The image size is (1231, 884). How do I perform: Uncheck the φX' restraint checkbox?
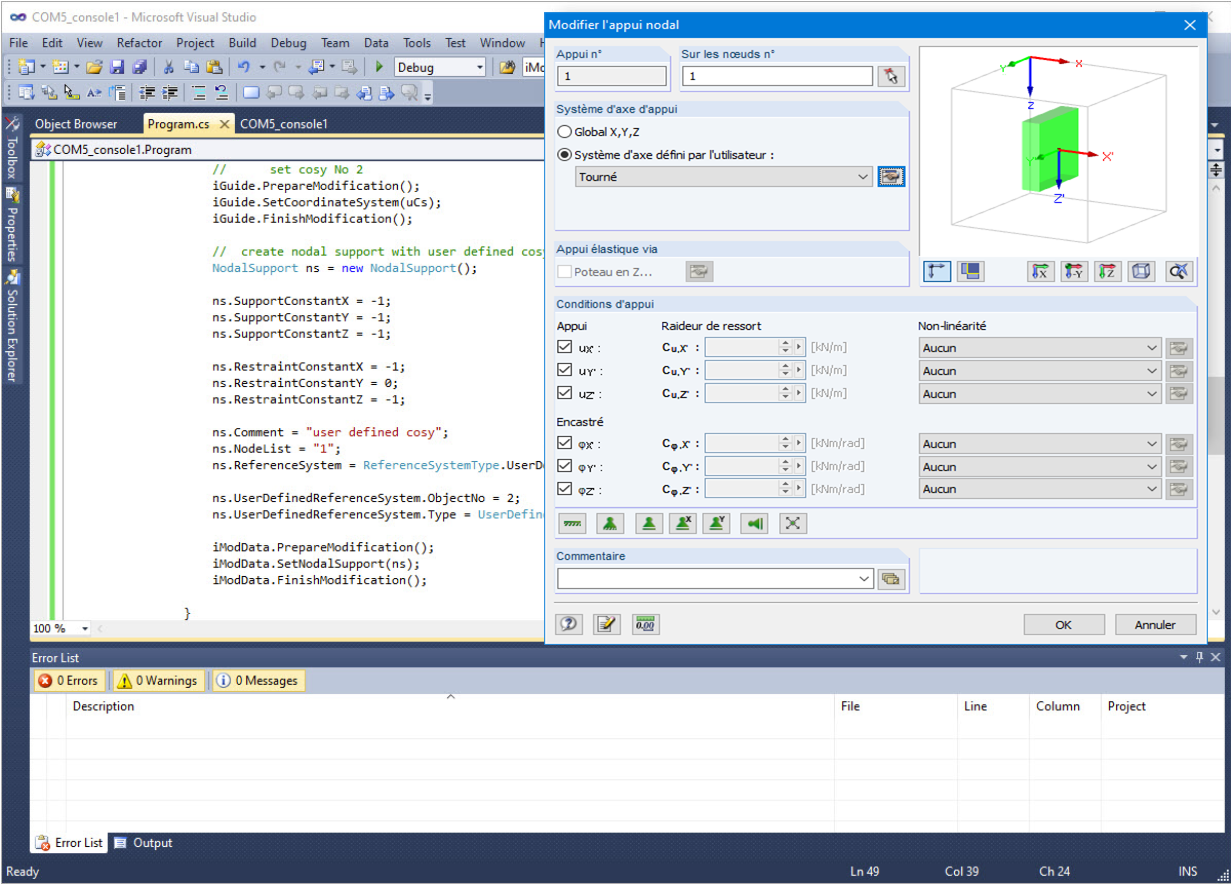[x=565, y=443]
